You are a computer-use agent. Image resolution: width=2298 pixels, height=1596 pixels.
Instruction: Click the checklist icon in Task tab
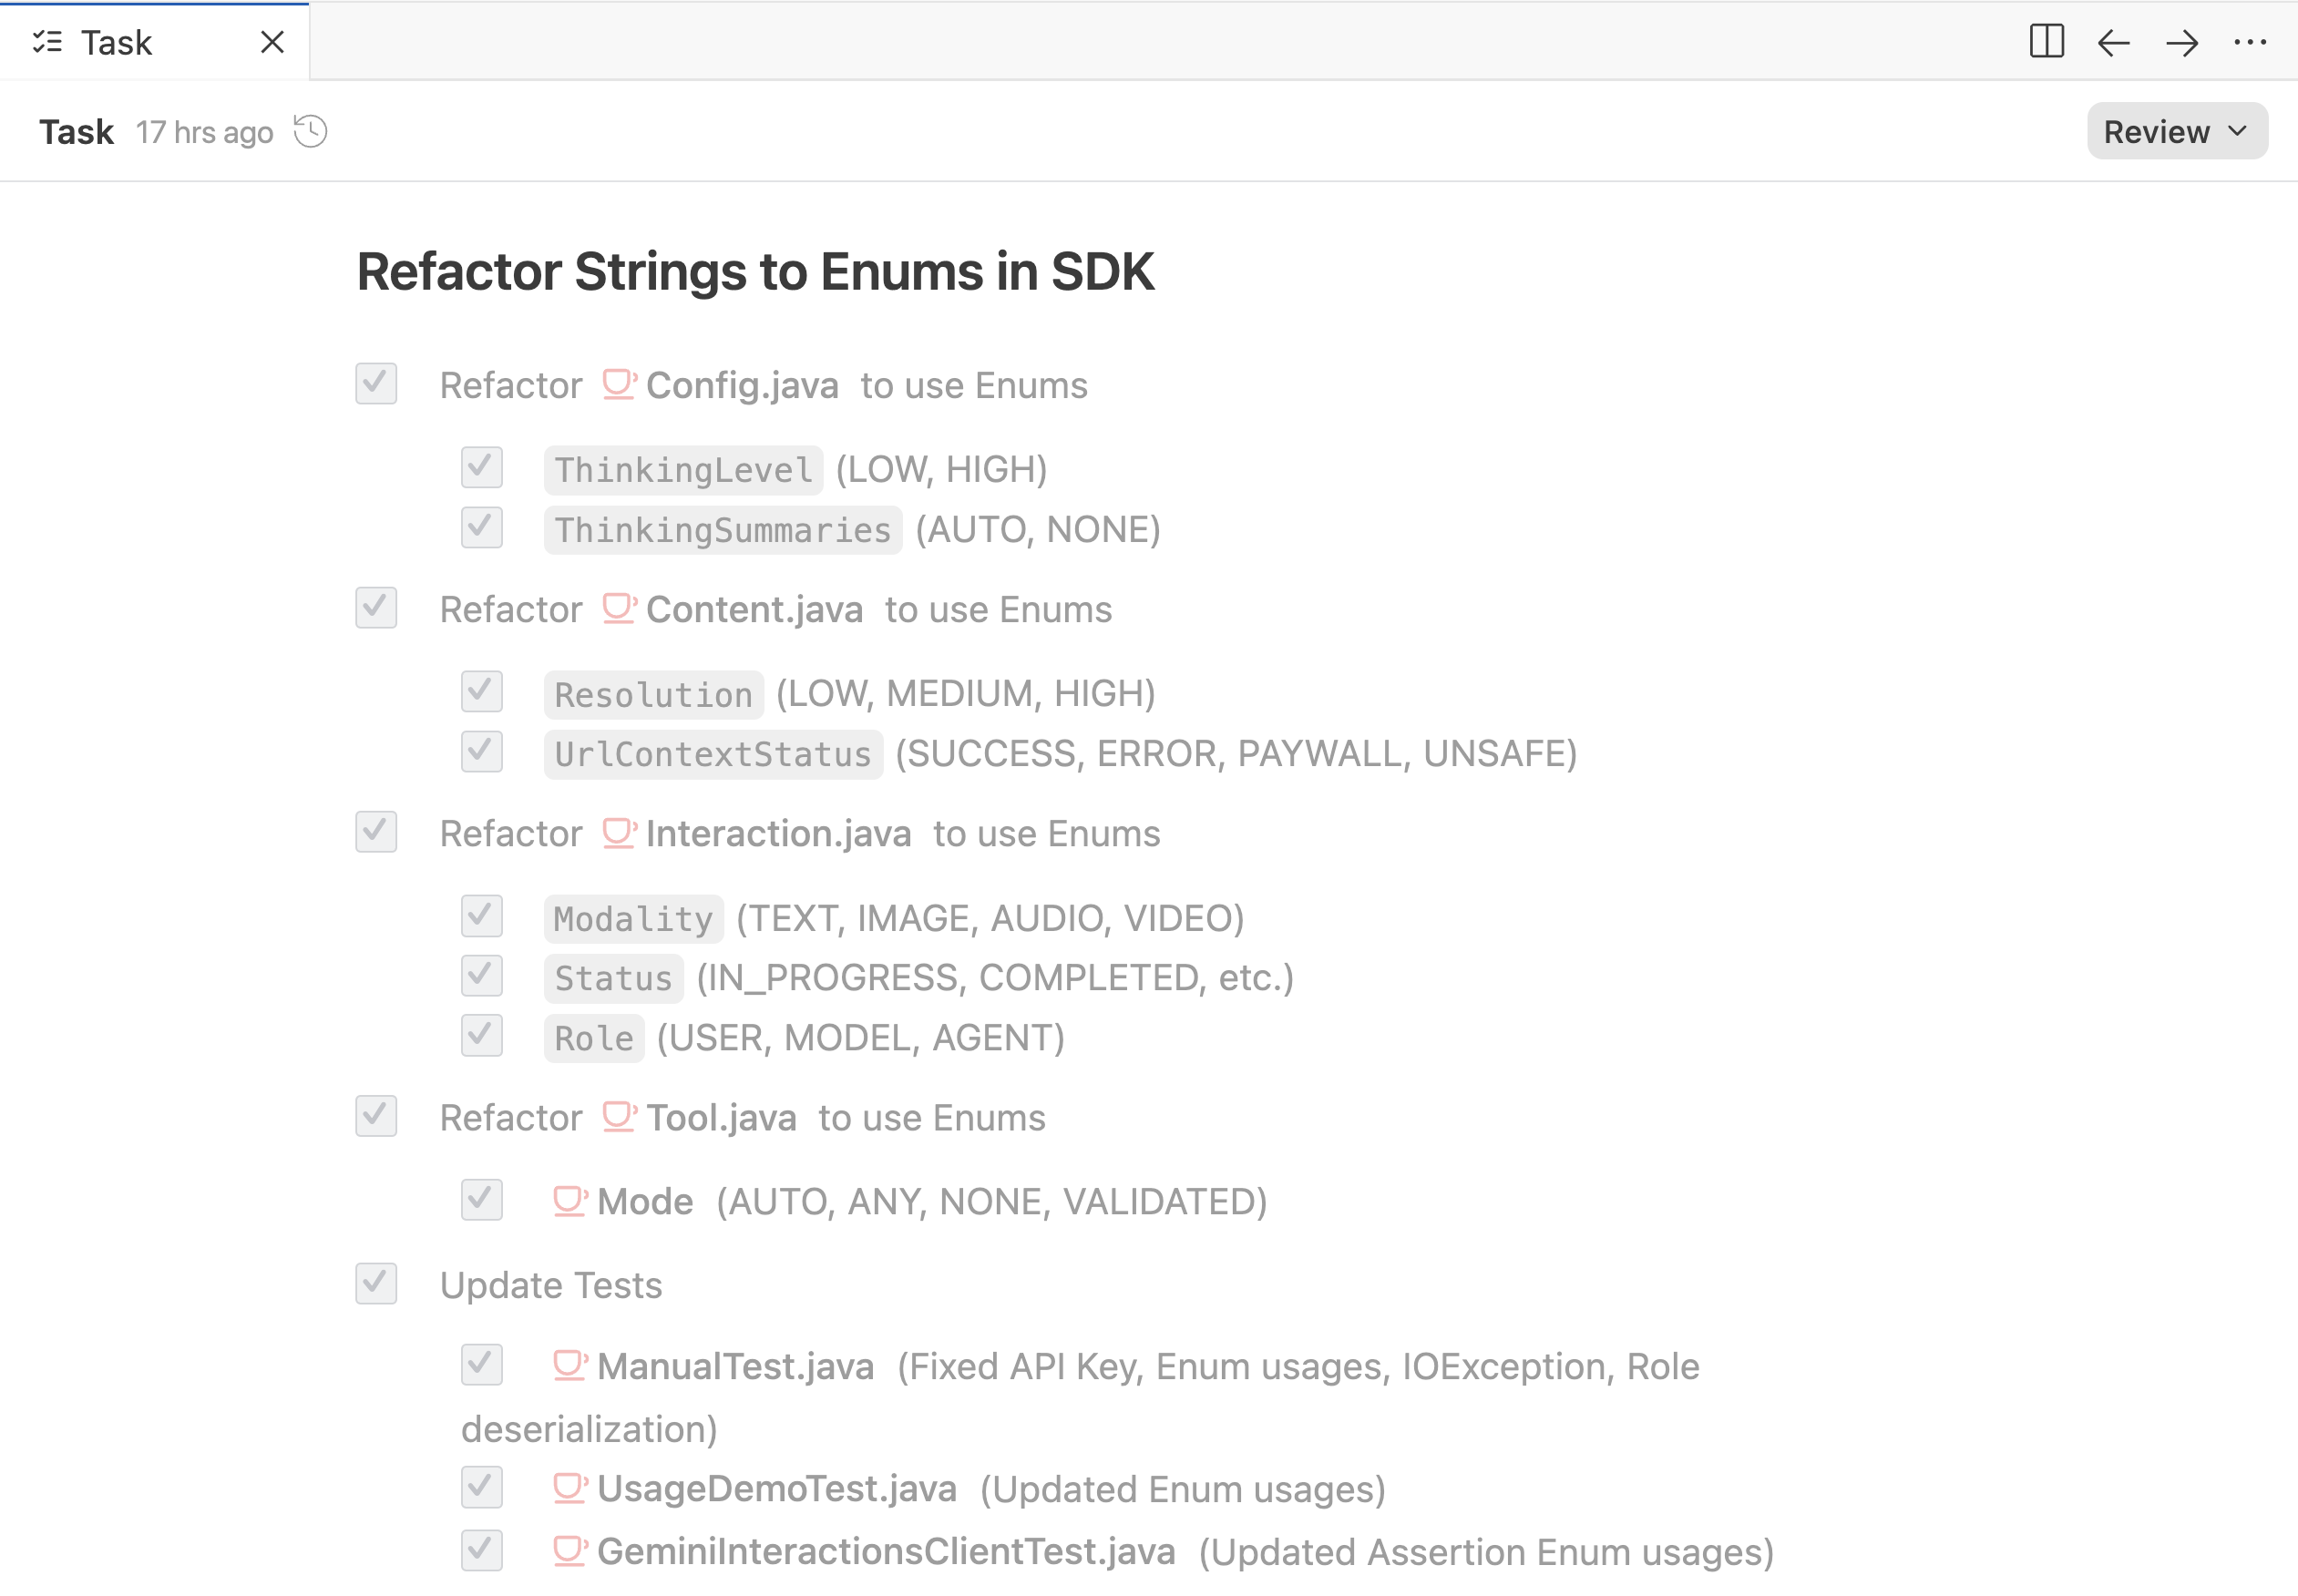tap(47, 42)
